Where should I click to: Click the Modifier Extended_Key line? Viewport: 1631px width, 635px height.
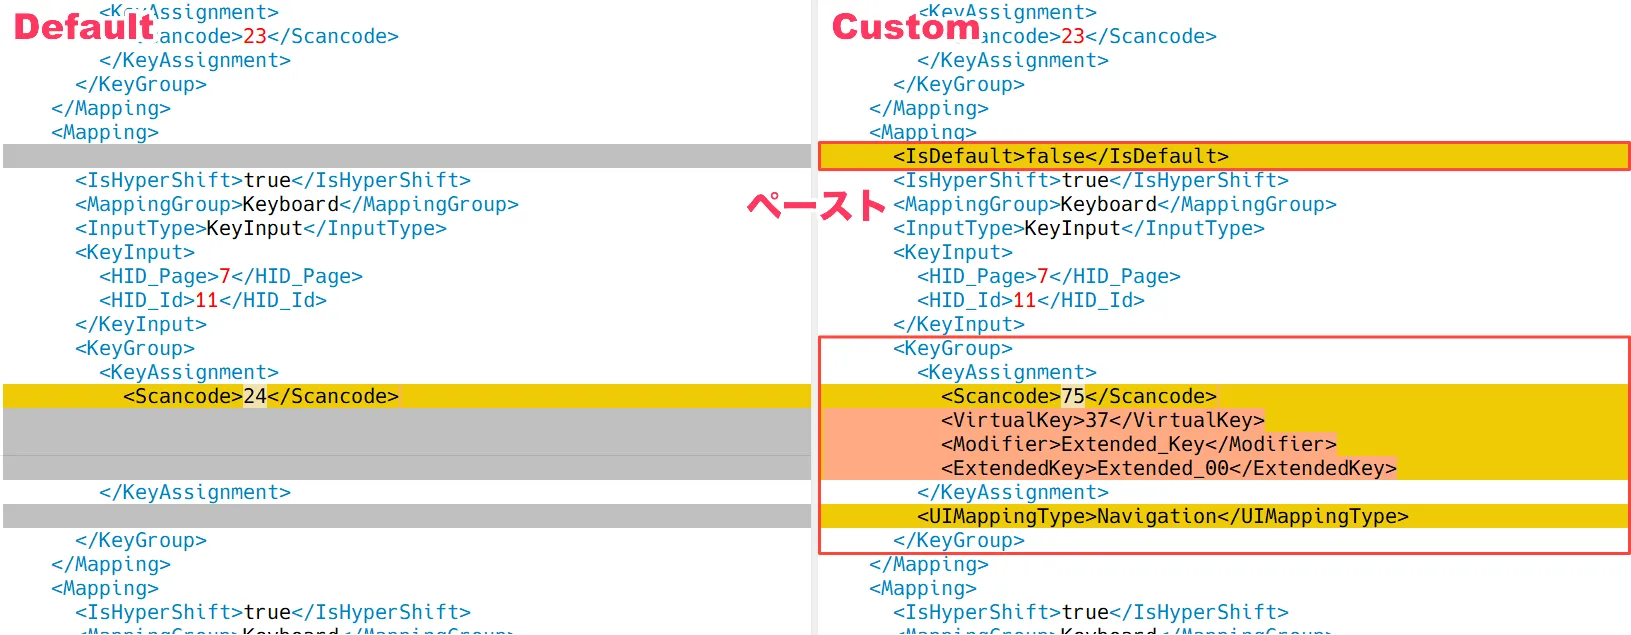coord(1139,444)
